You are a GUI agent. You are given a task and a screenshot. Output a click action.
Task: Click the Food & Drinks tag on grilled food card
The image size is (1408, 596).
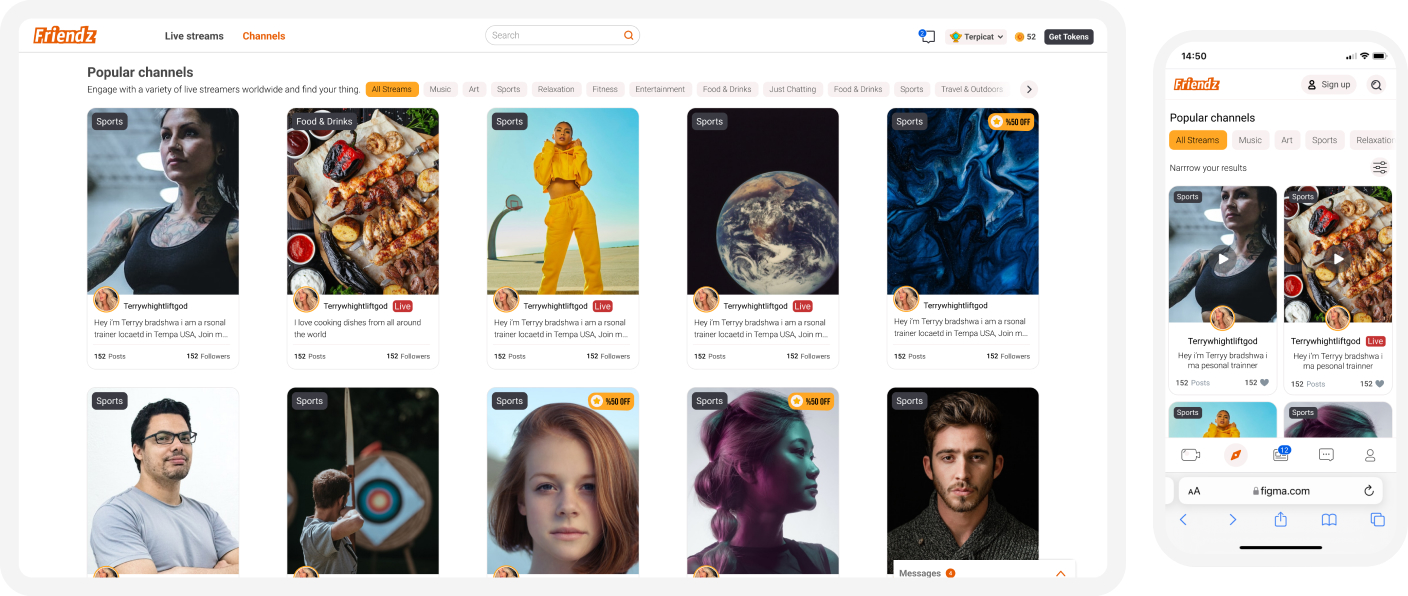coord(324,121)
